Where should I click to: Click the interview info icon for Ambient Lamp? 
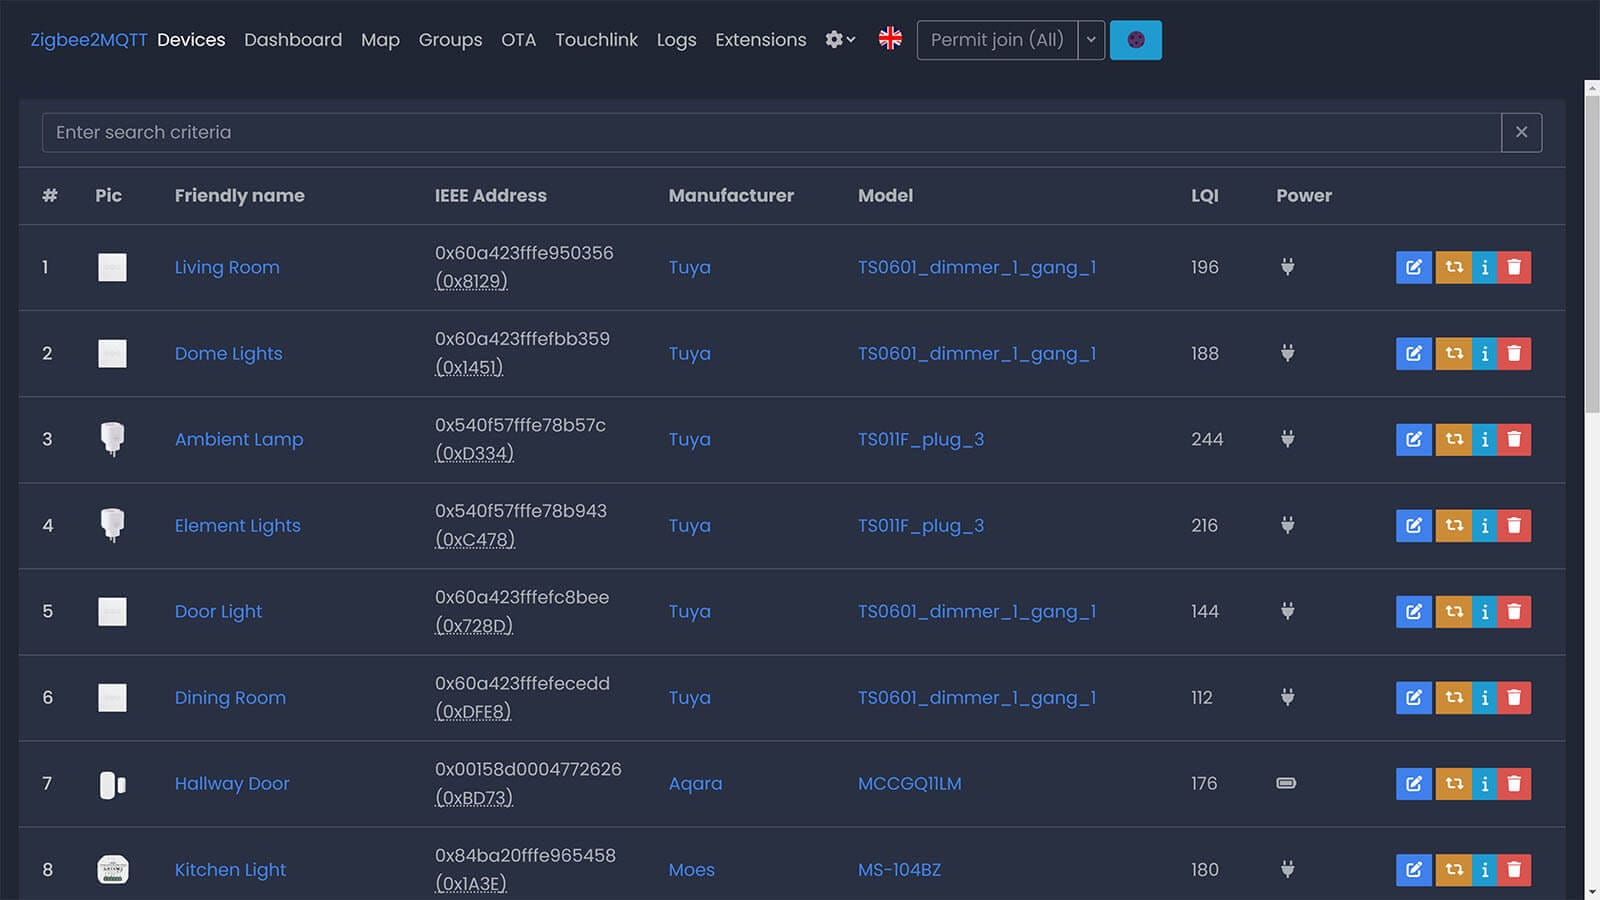click(x=1484, y=439)
